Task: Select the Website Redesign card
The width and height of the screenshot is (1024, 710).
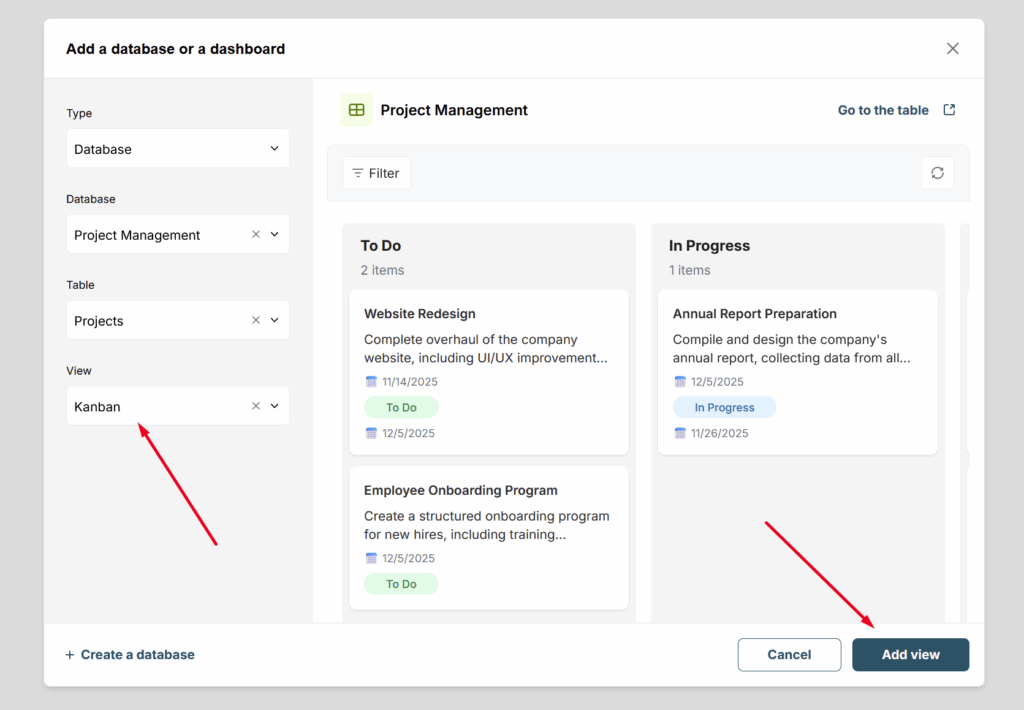Action: [x=488, y=314]
